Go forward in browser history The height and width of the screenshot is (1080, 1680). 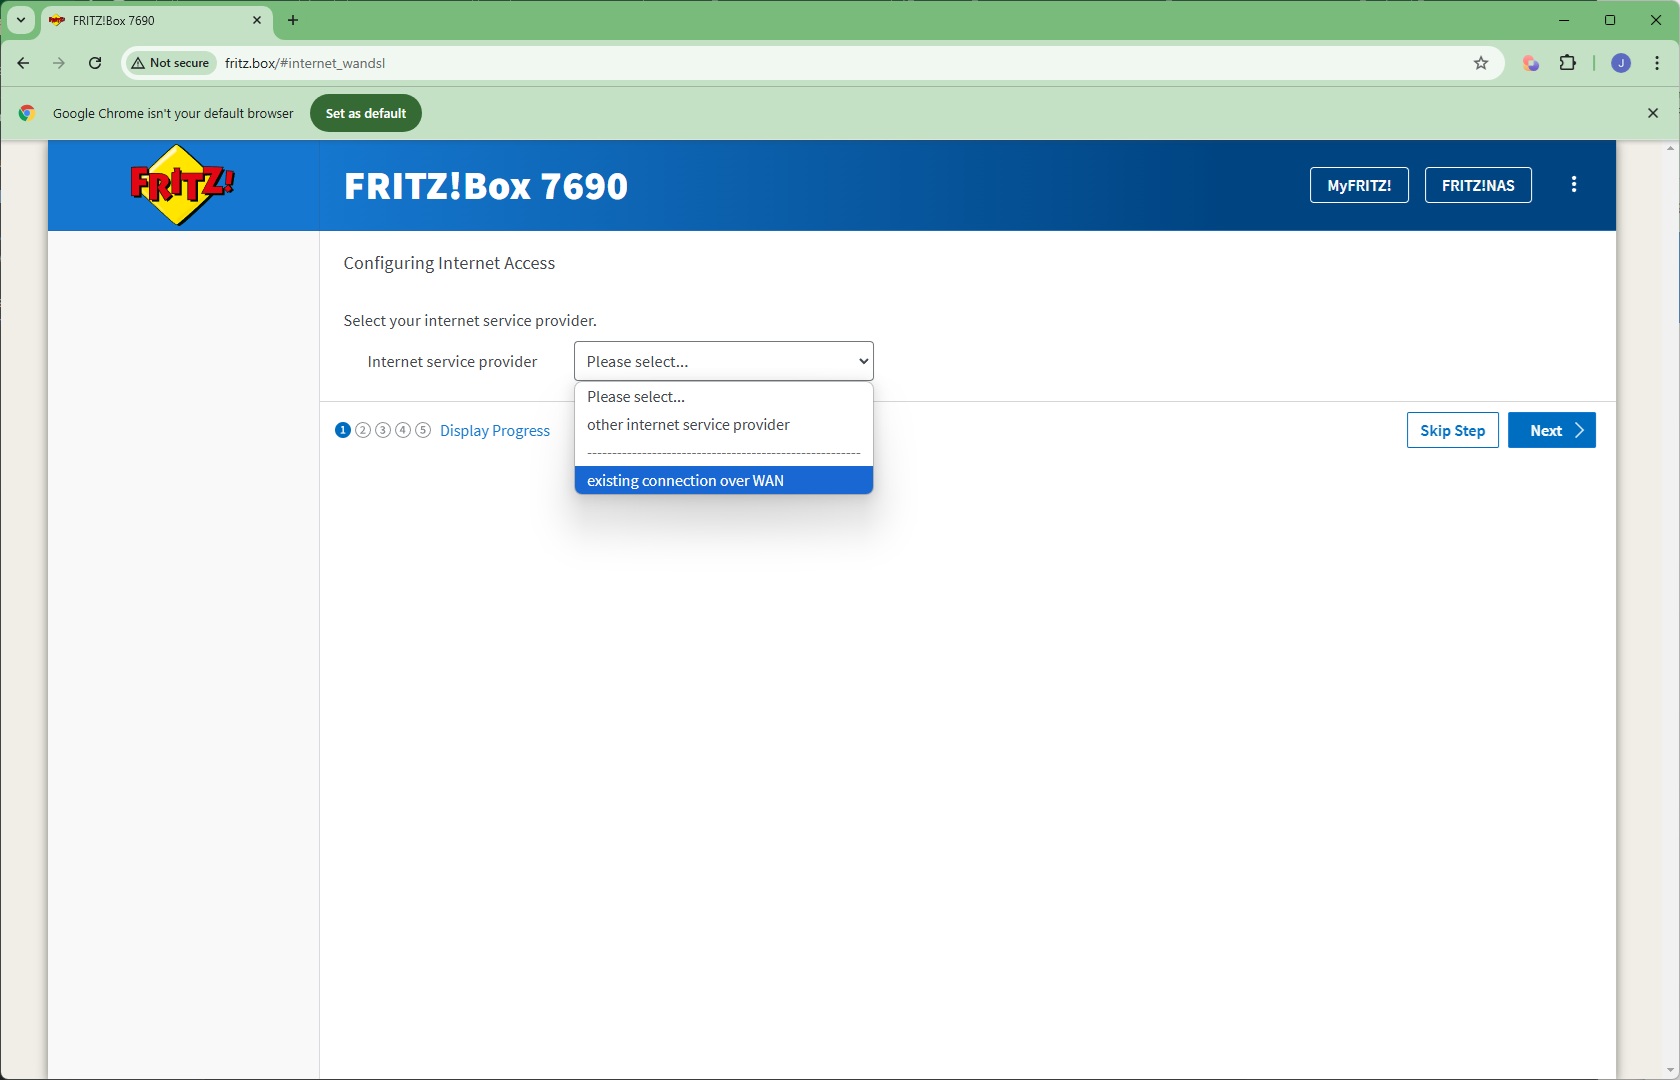[x=59, y=63]
